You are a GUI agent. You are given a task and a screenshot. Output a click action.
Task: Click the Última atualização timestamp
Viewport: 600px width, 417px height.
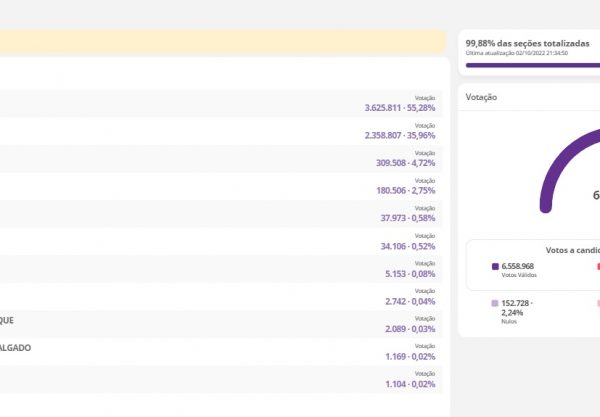pyautogui.click(x=518, y=53)
